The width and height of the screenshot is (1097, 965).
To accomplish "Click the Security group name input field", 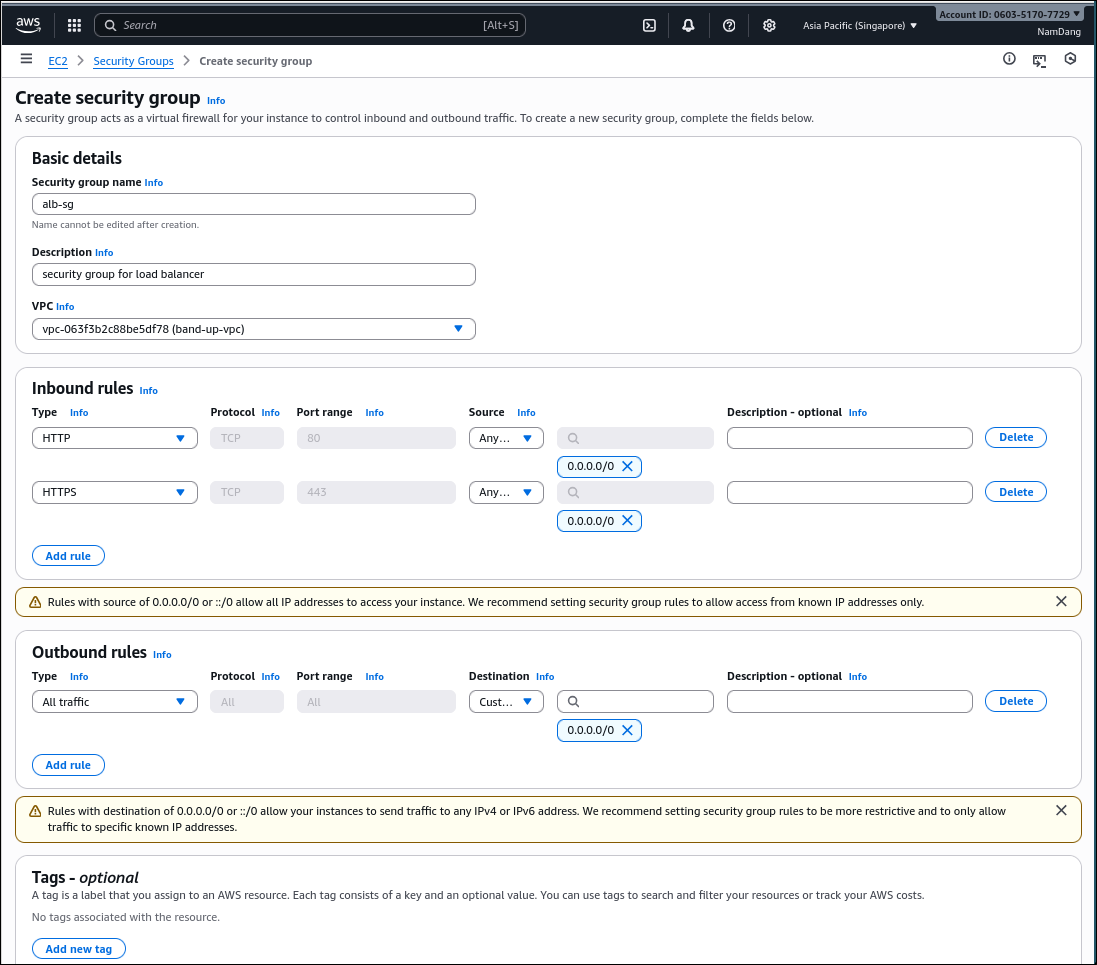I will [253, 203].
